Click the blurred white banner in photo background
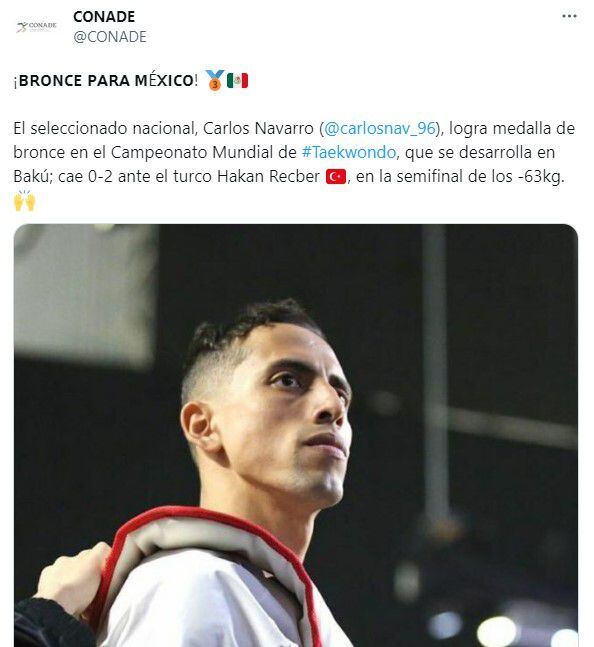 click(x=85, y=295)
